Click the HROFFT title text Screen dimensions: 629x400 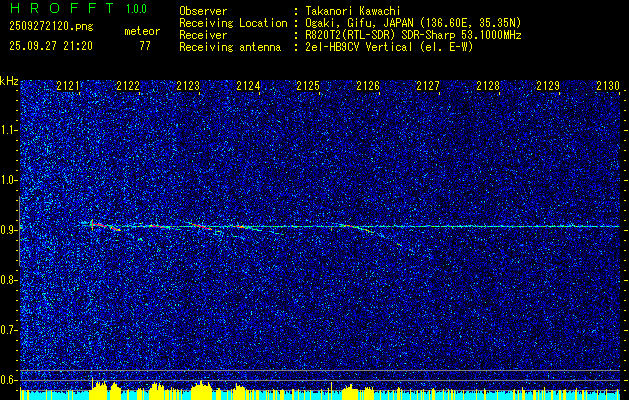coord(62,8)
